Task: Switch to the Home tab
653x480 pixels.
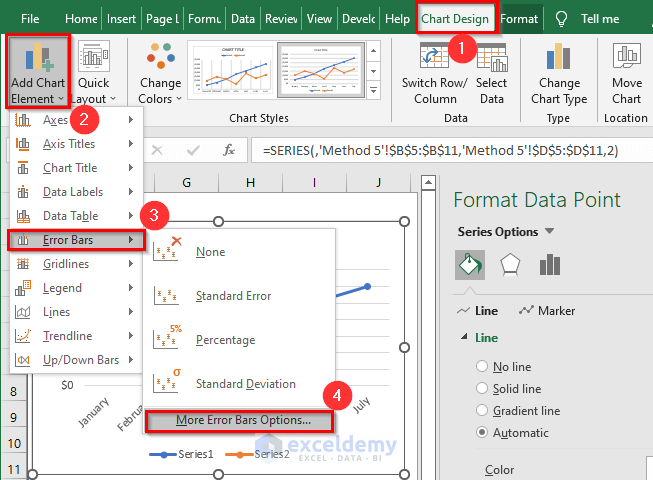Action: (x=81, y=19)
